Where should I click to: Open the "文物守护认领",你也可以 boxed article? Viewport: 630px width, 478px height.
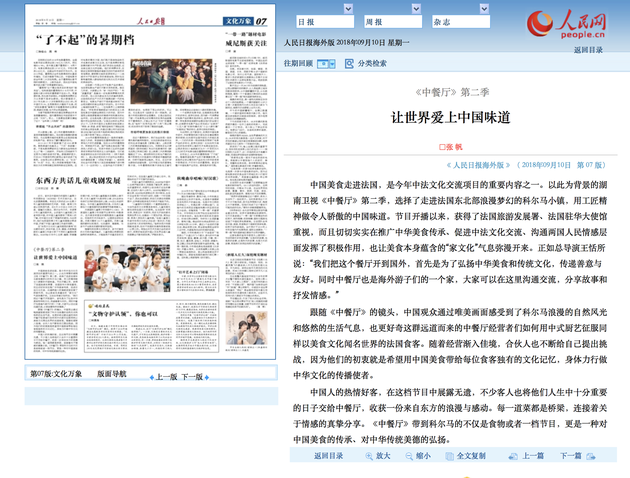123,314
